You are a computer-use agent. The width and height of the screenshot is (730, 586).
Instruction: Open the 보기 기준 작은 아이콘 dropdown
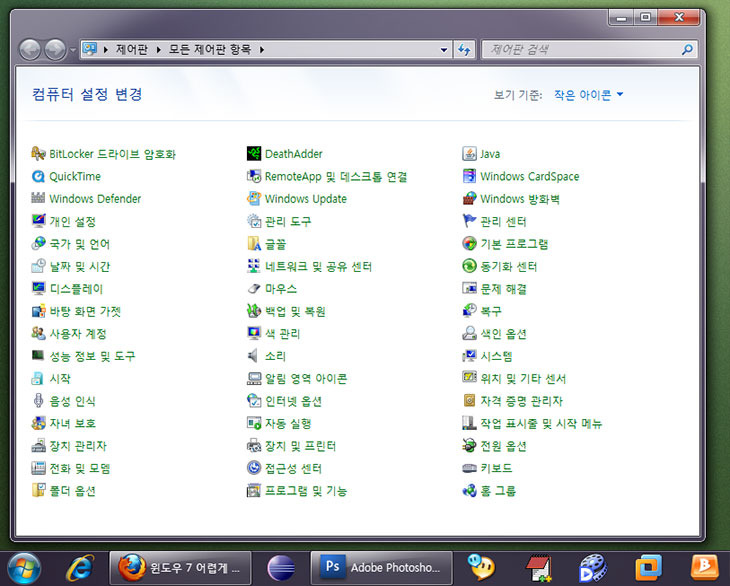588,95
